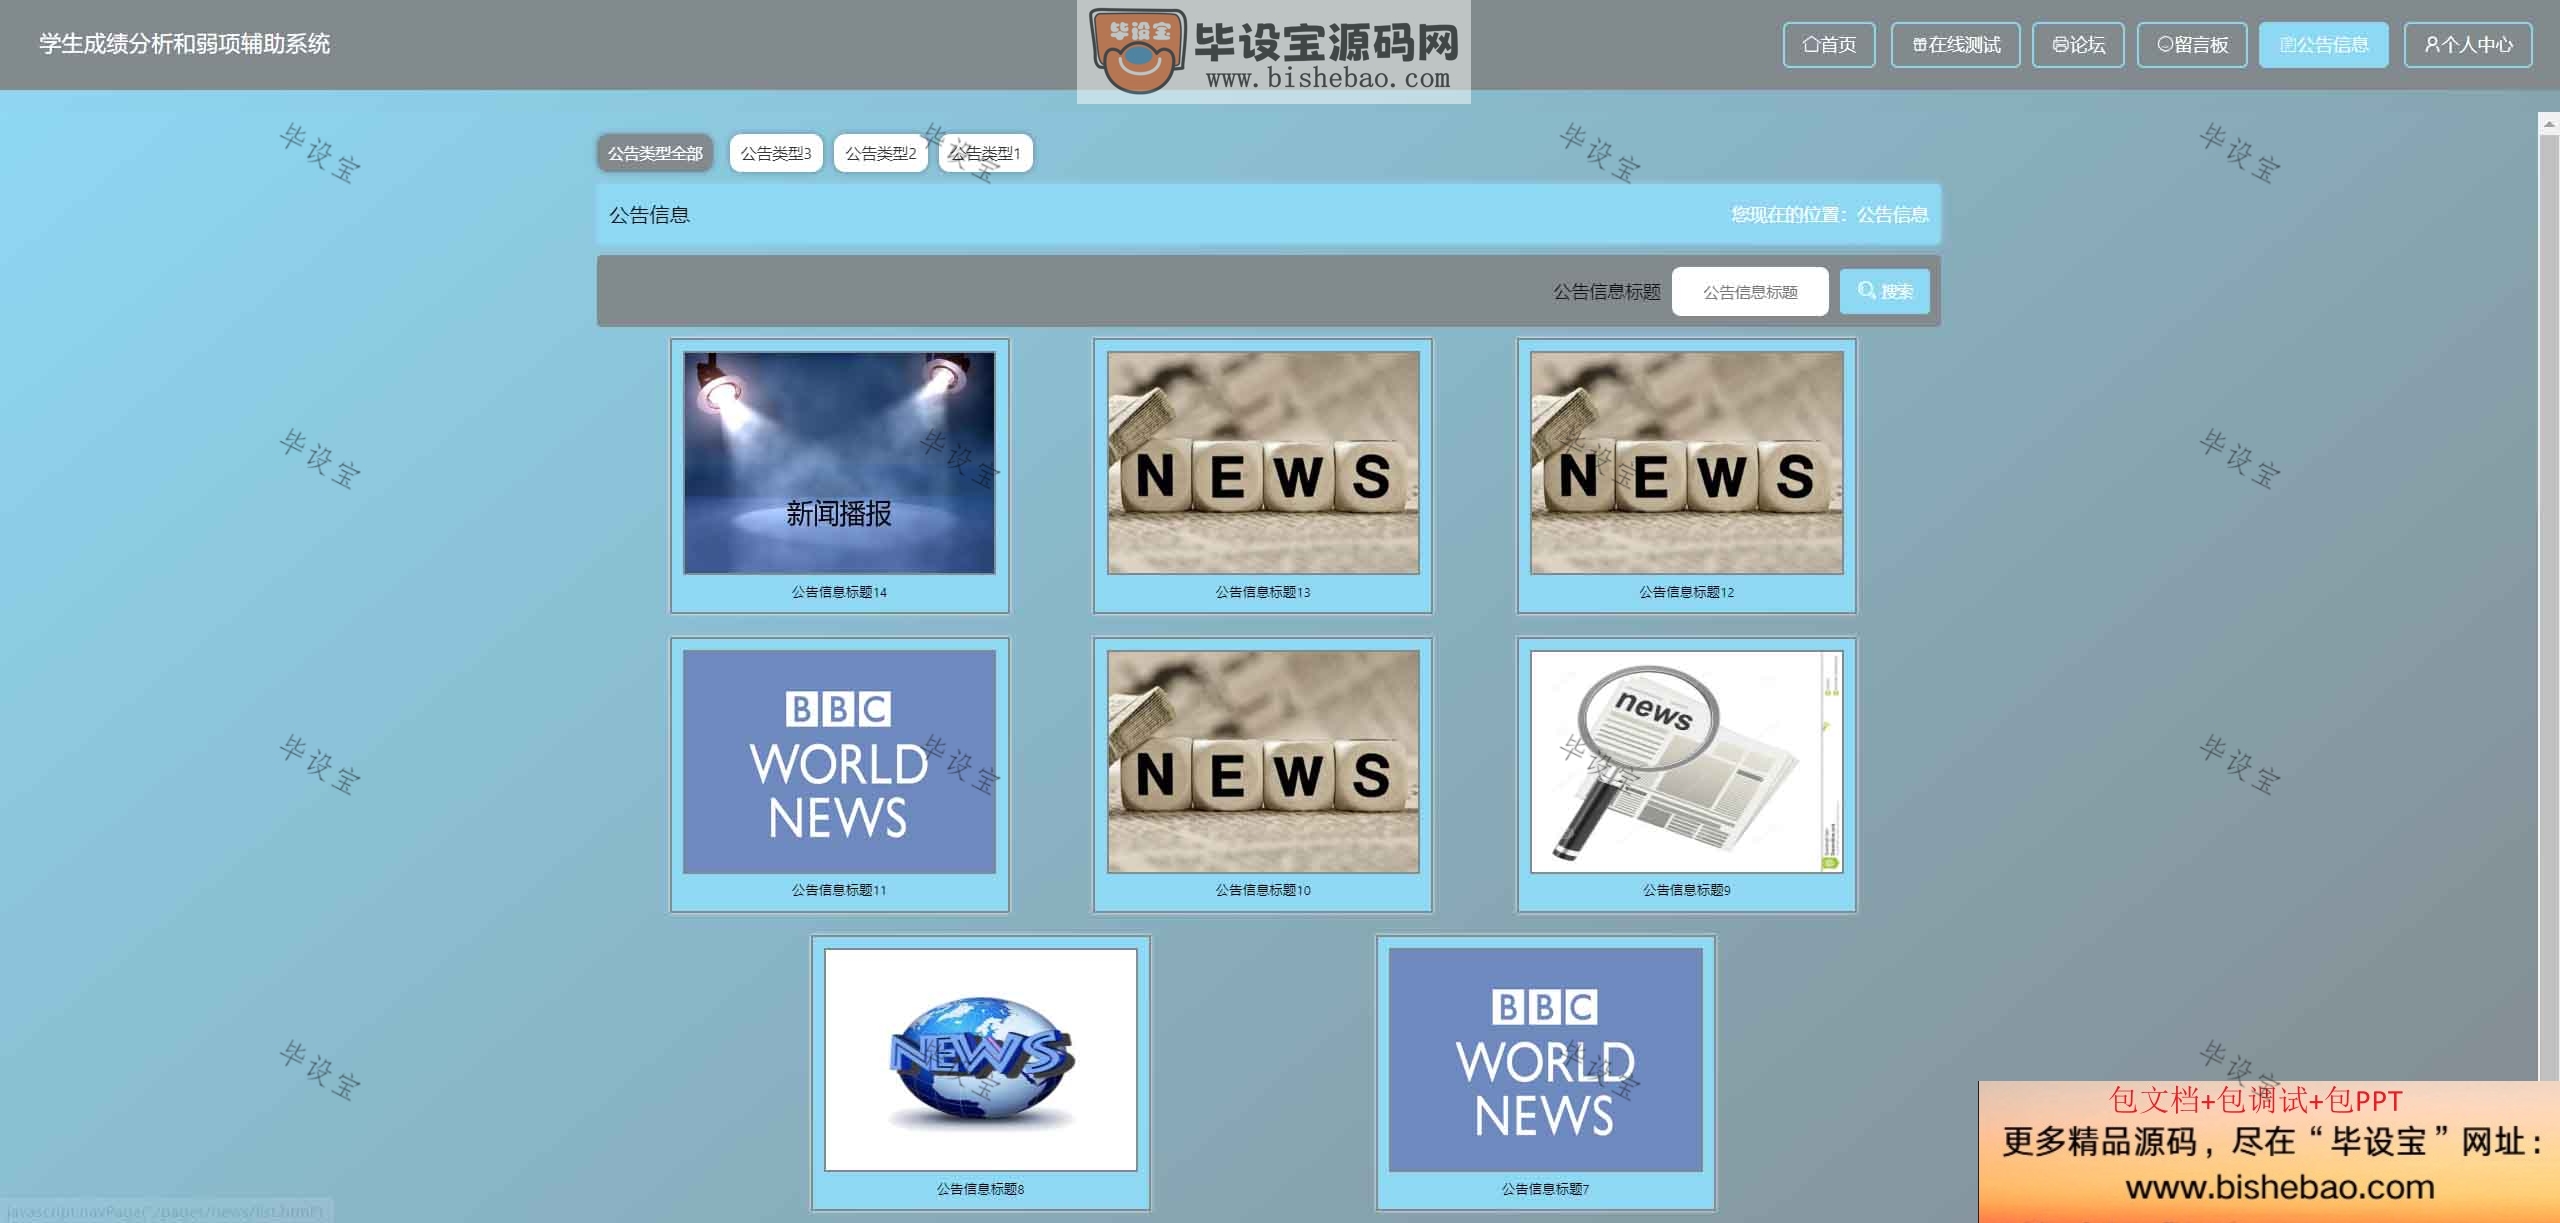Click the caption 公告信息标题13
The image size is (2560, 1223).
click(x=1263, y=592)
